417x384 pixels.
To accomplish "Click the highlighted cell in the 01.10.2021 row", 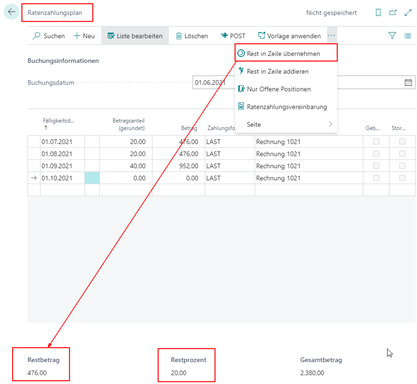I will coord(92,178).
